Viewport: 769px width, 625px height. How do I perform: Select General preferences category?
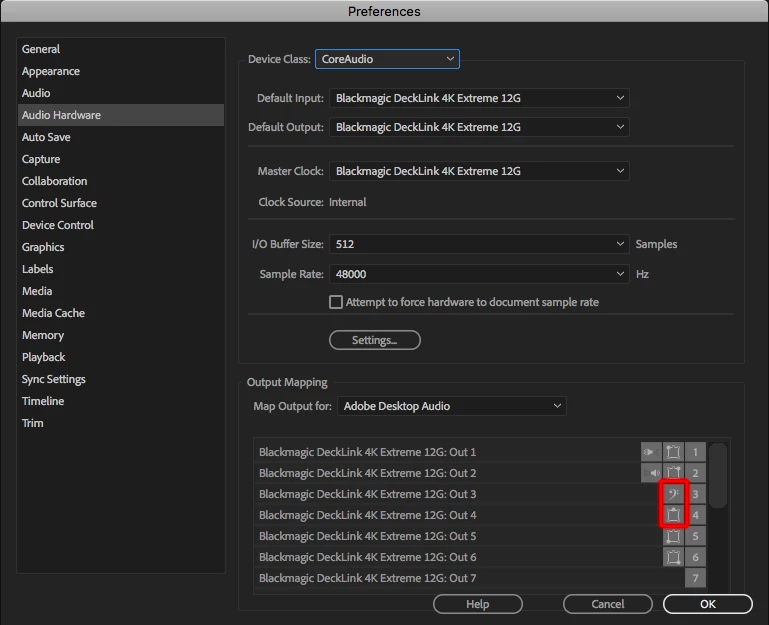(121, 49)
